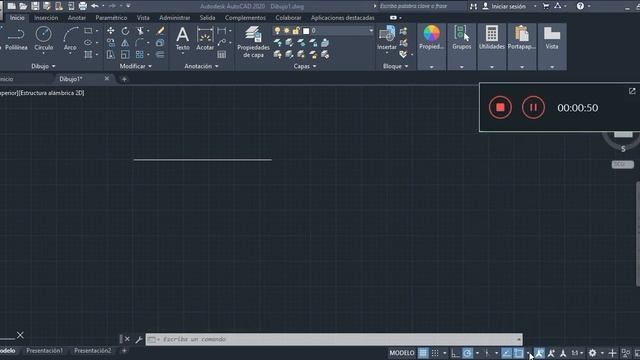The width and height of the screenshot is (640, 360).
Task: Select the Polilínea drawing tool
Action: tap(16, 39)
